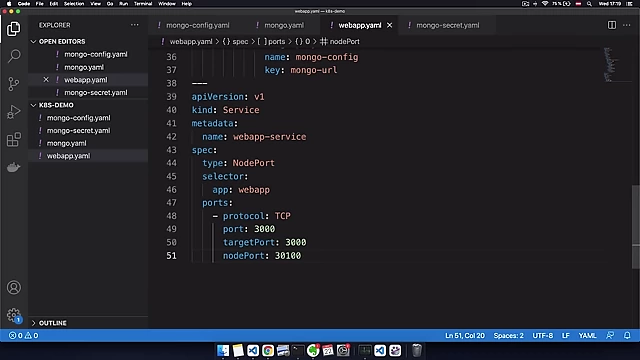Open notifications bell in status bar
The height and width of the screenshot is (360, 640).
point(627,336)
